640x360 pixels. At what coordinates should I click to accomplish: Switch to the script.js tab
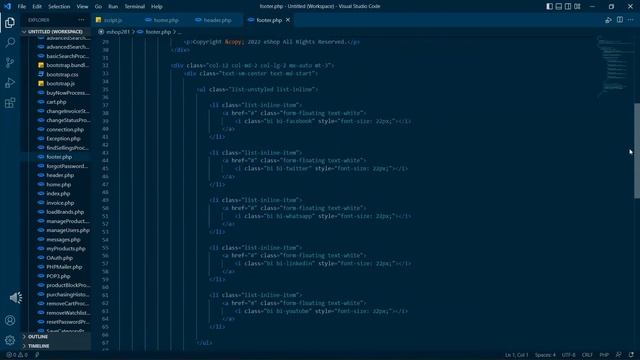point(113,20)
